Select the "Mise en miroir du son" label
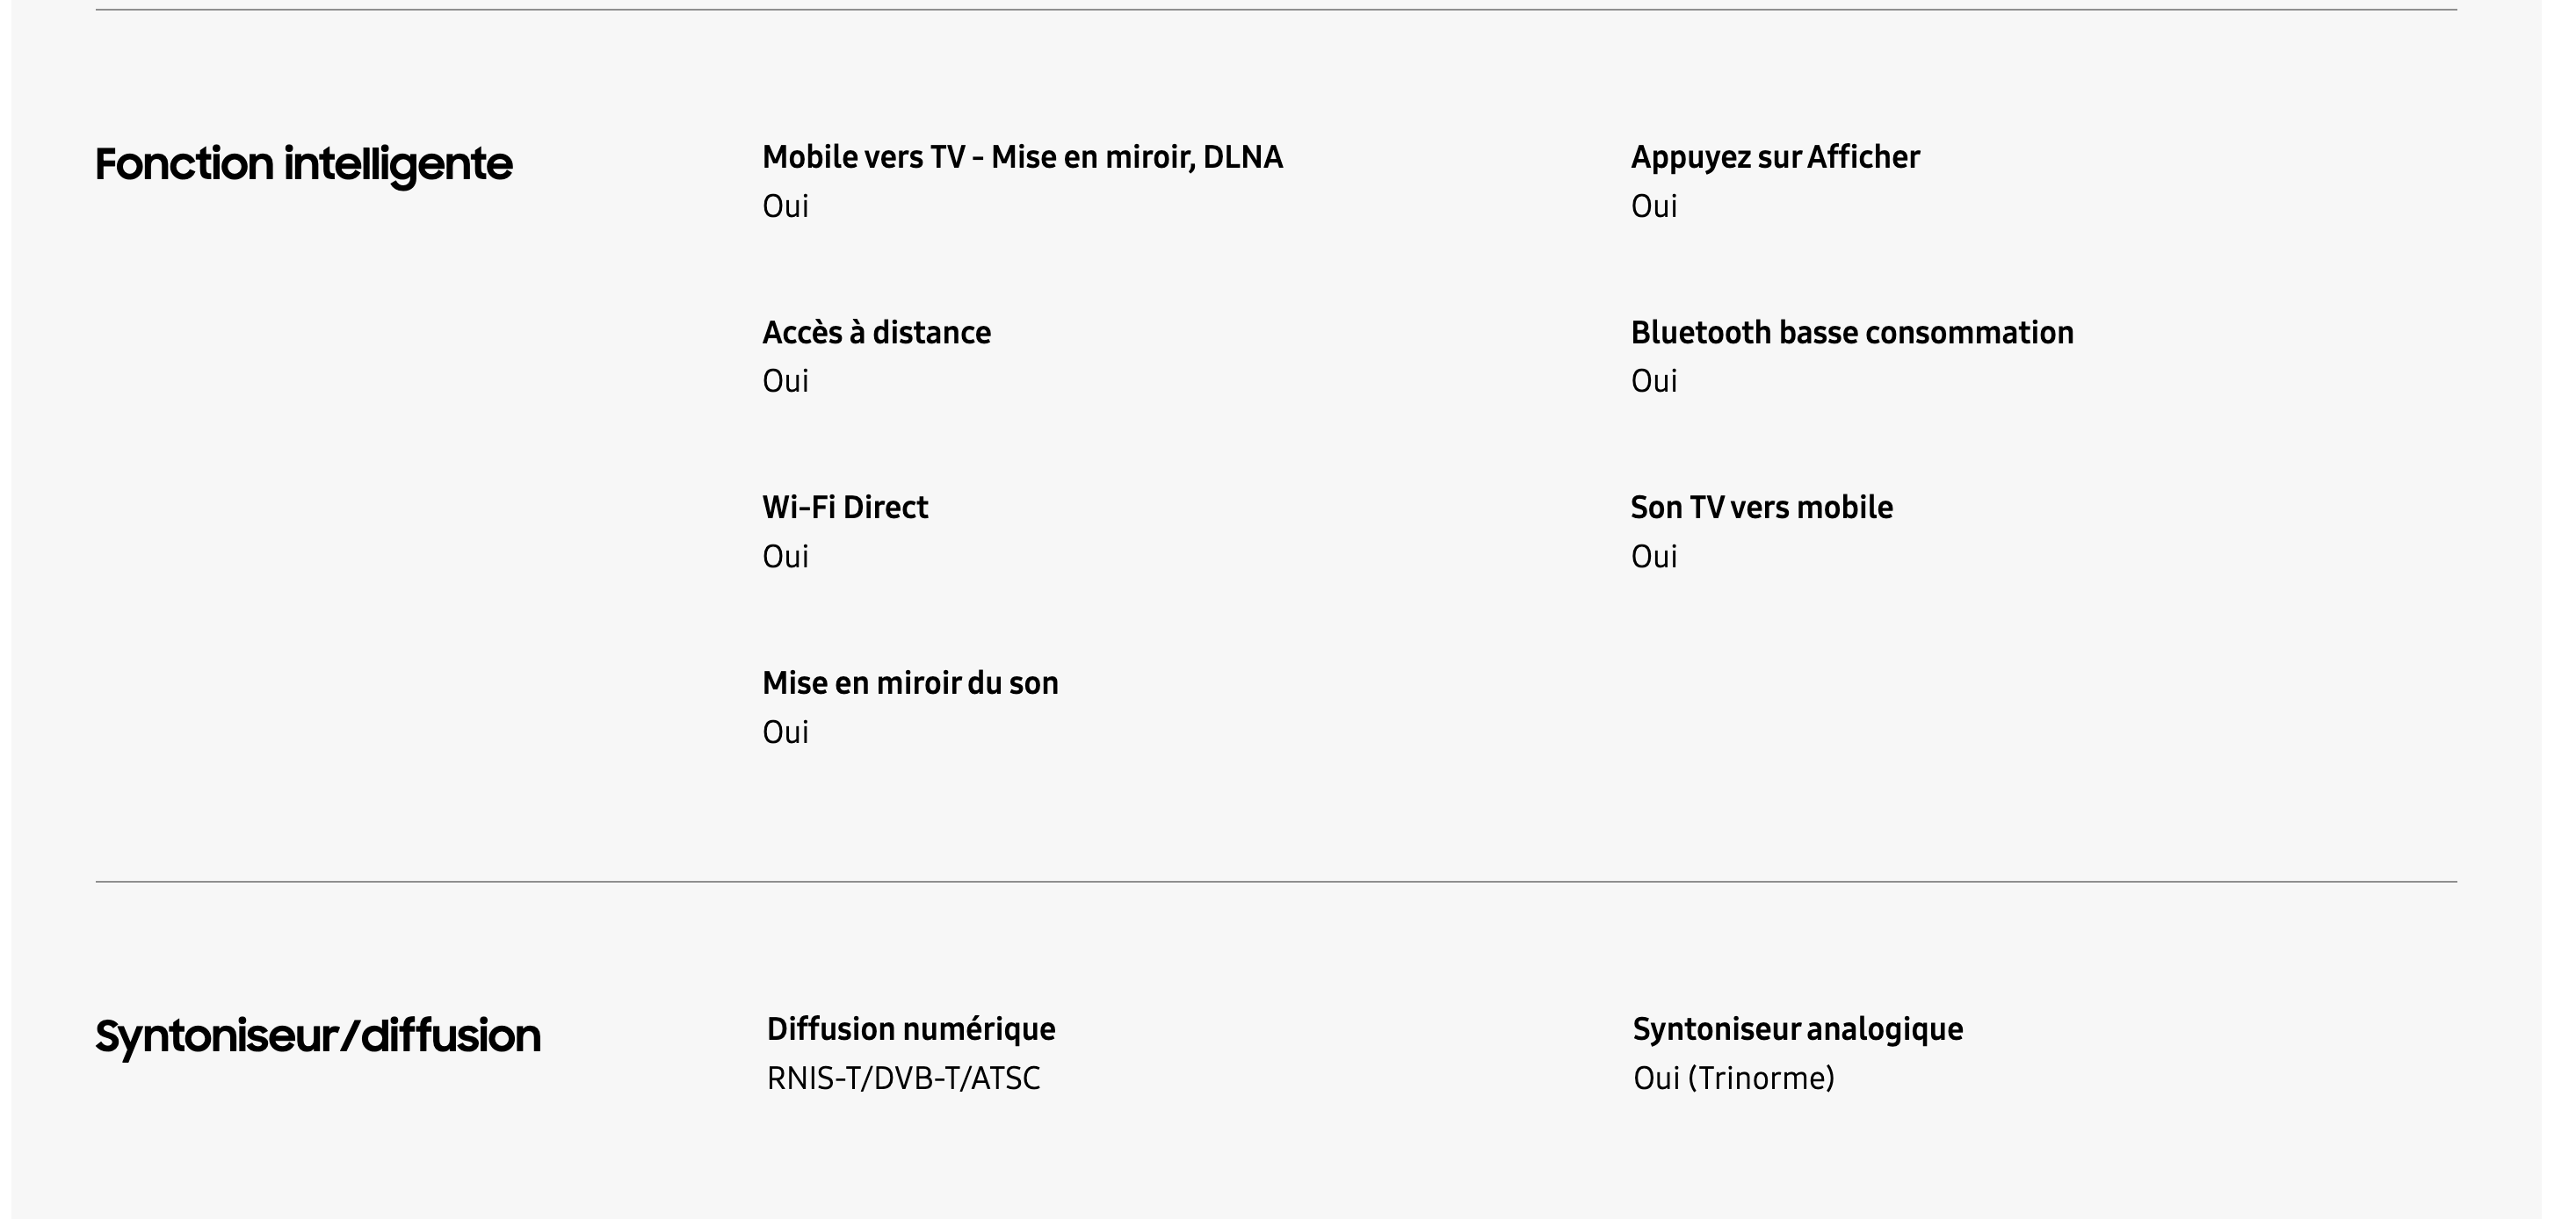2576x1219 pixels. tap(910, 683)
